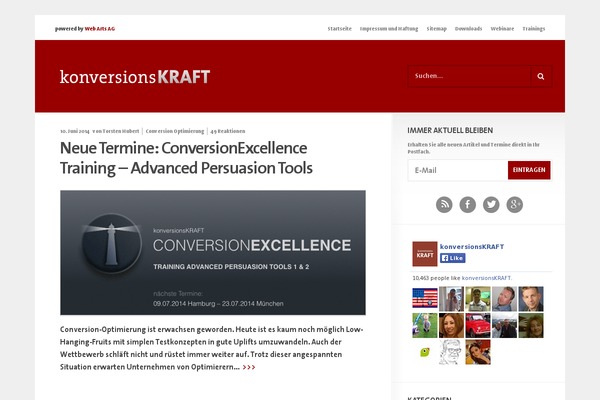Open the Twitter round icon

point(491,204)
